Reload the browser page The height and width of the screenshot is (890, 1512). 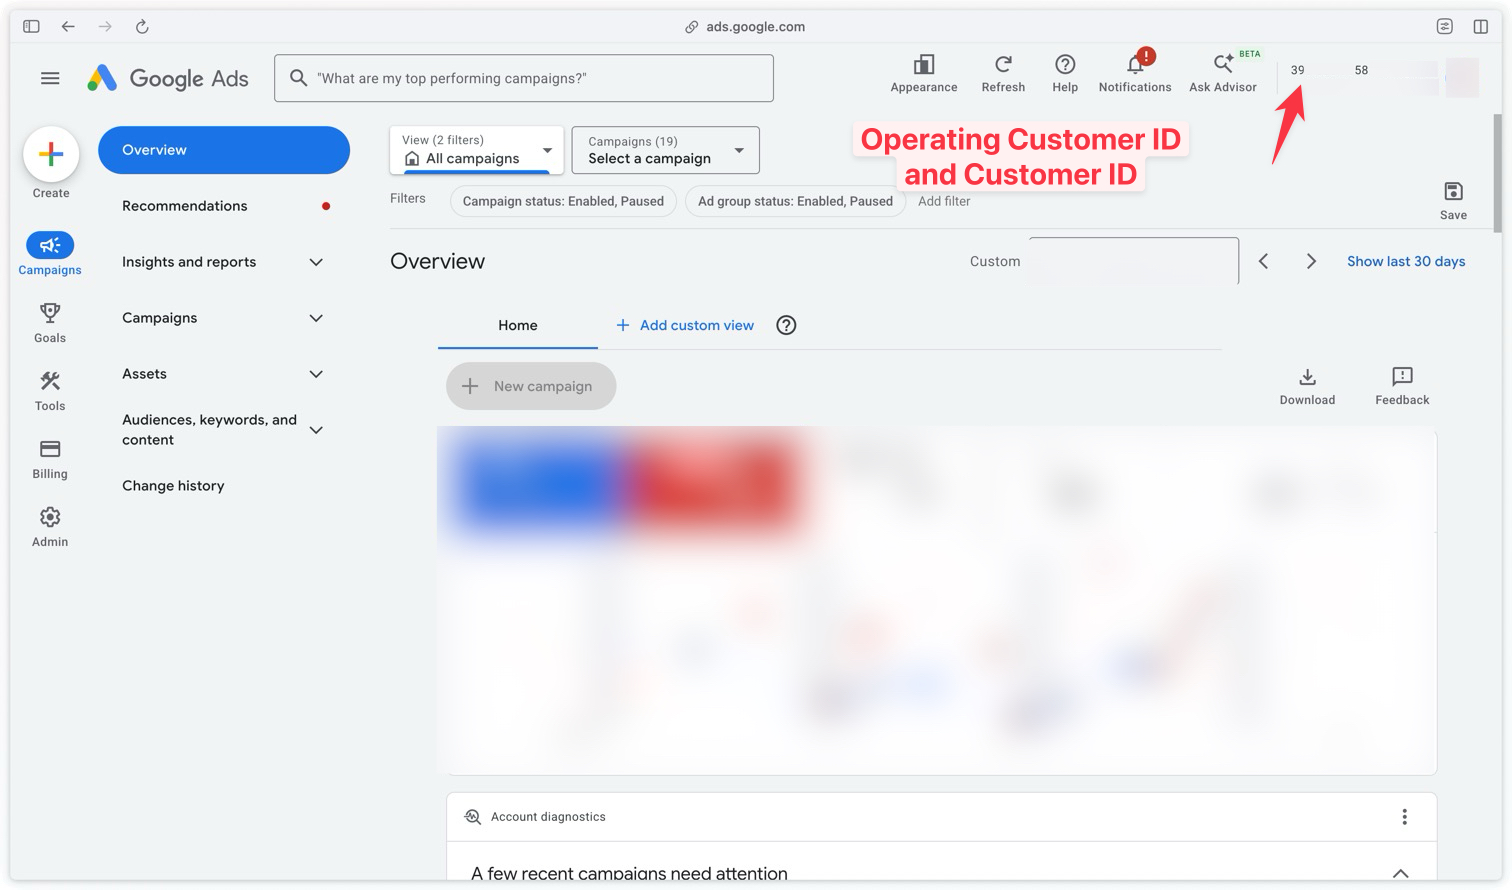pos(142,27)
